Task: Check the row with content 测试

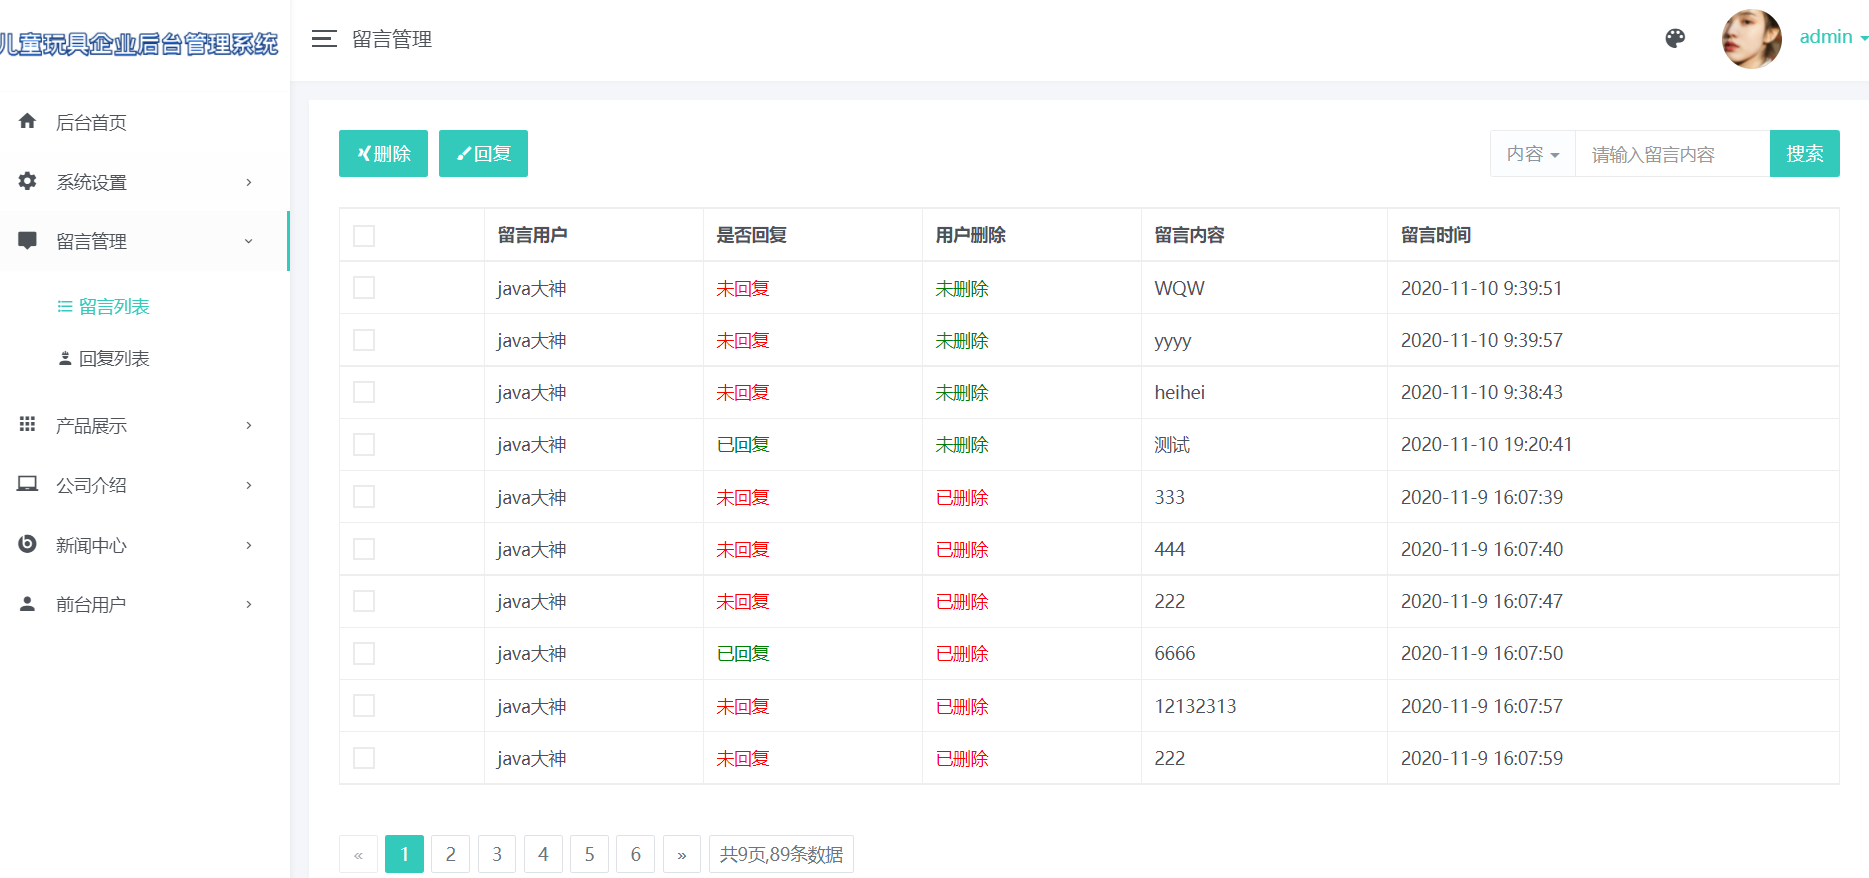Action: tap(364, 444)
